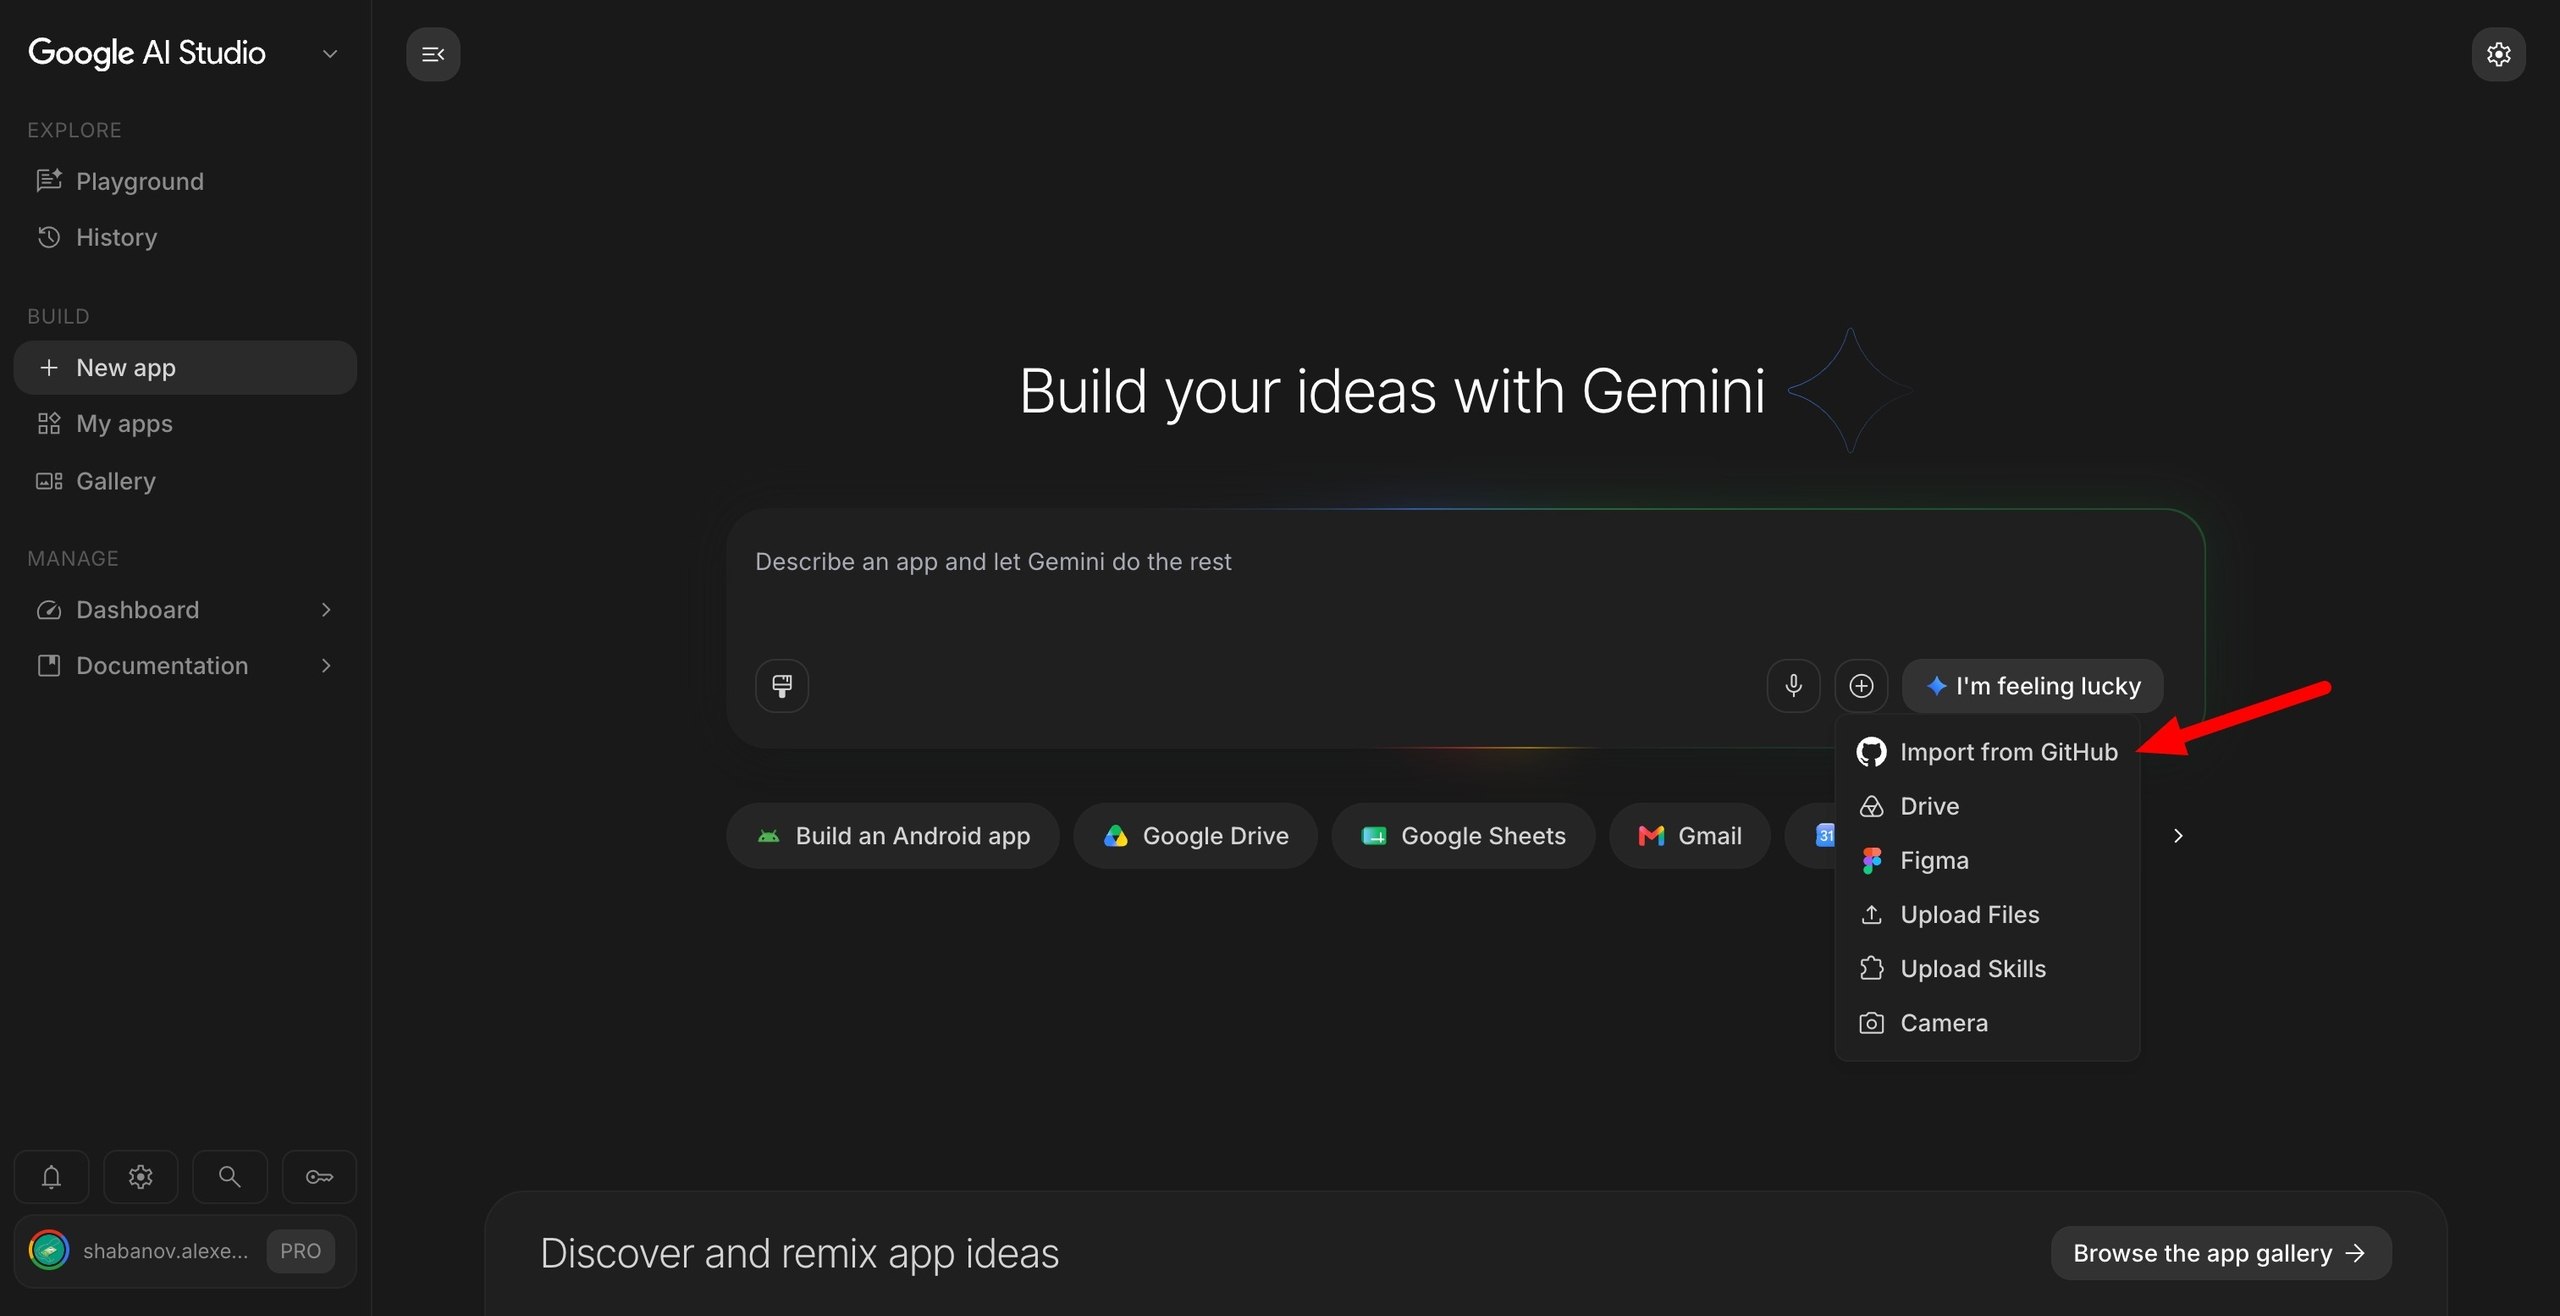
Task: Click the History clock icon
Action: coord(49,237)
